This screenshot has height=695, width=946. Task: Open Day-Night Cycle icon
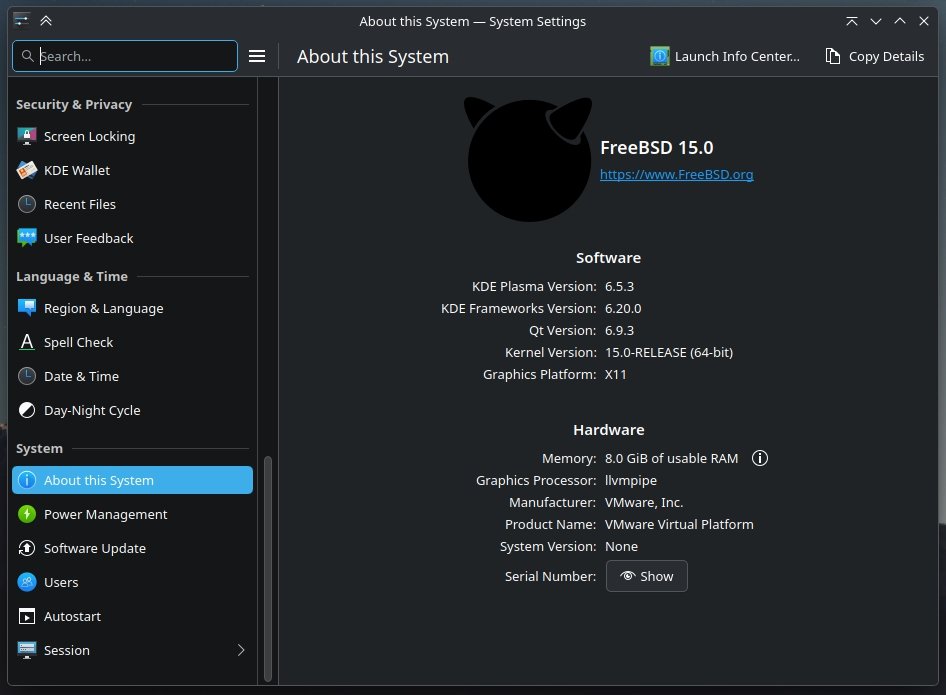[27, 410]
